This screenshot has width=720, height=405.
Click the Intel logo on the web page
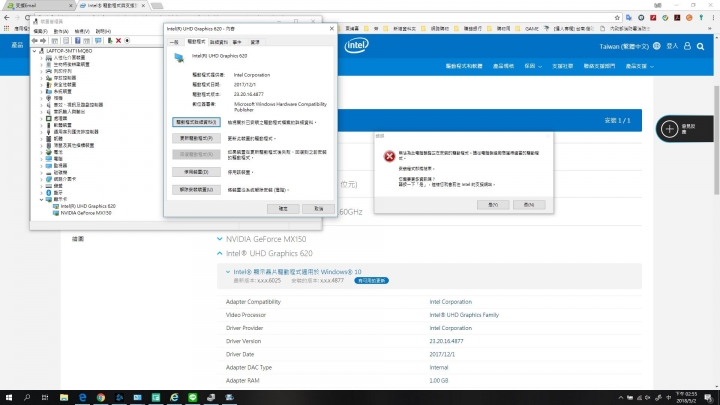pos(356,45)
